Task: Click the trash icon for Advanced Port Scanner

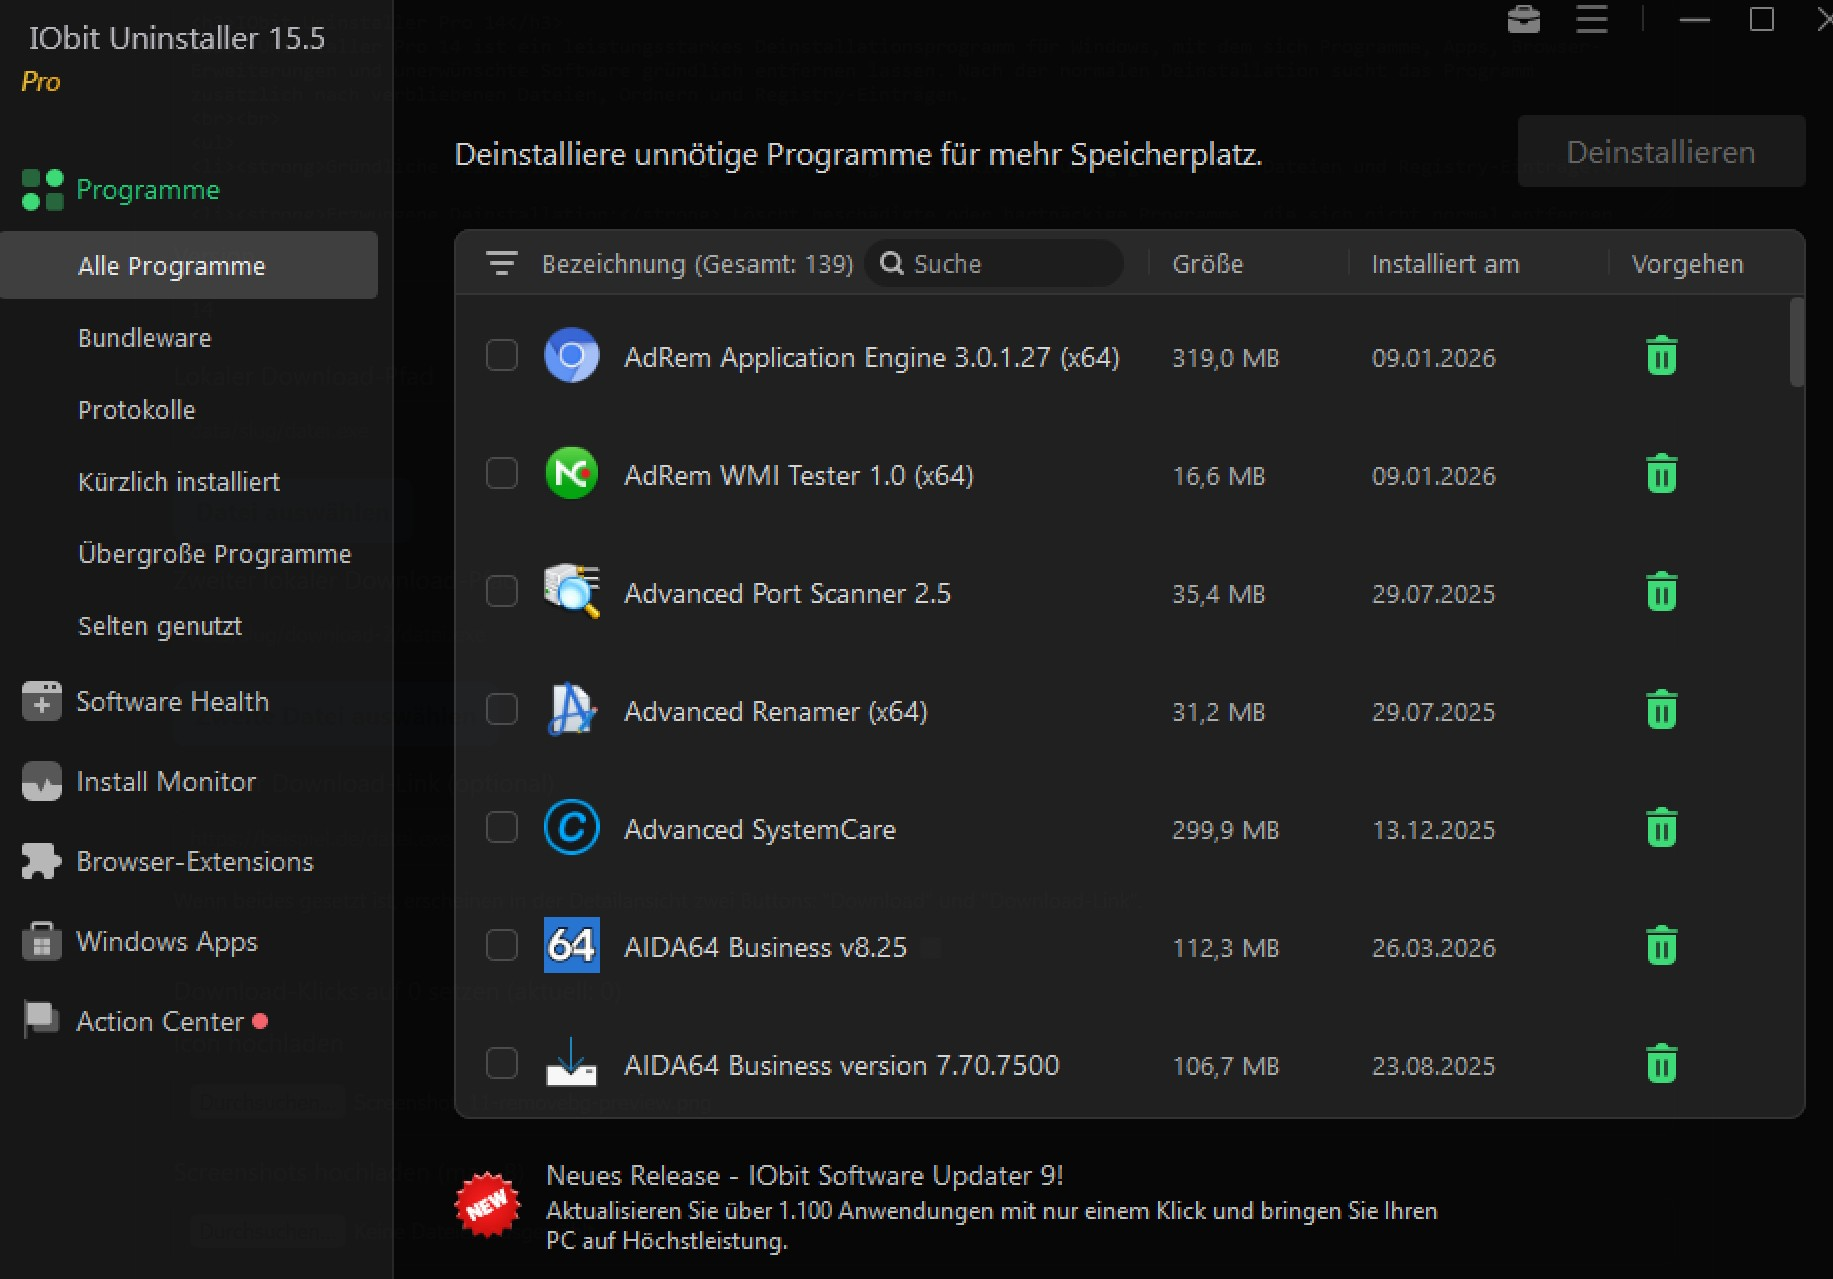Action: pyautogui.click(x=1661, y=592)
